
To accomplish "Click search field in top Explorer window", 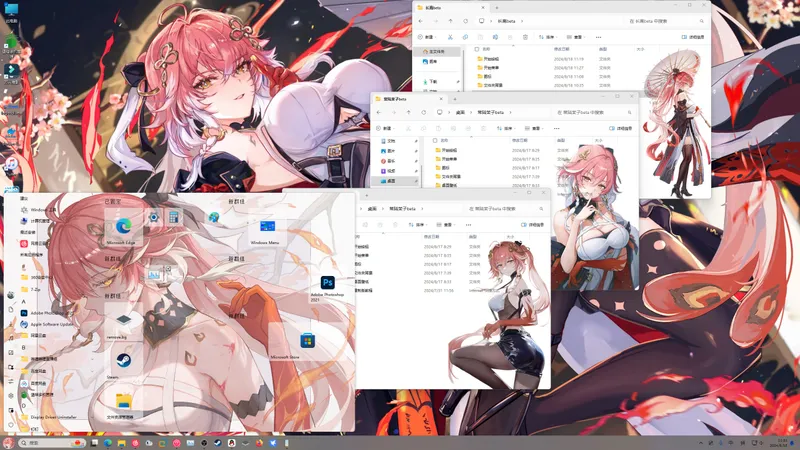I will tap(666, 21).
